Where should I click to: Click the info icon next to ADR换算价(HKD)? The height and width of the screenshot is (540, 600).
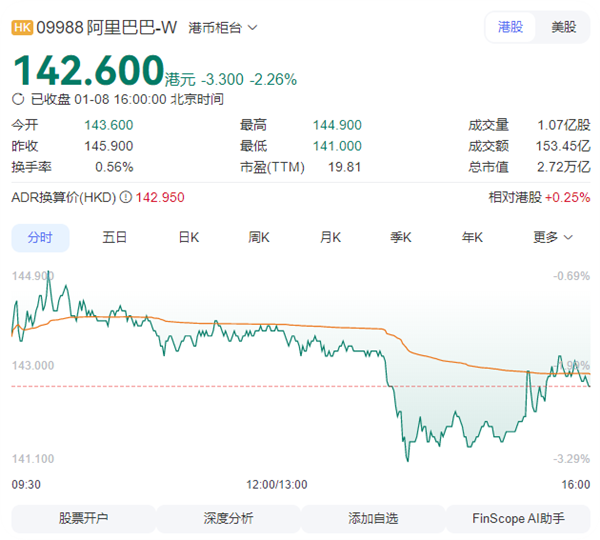click(126, 197)
